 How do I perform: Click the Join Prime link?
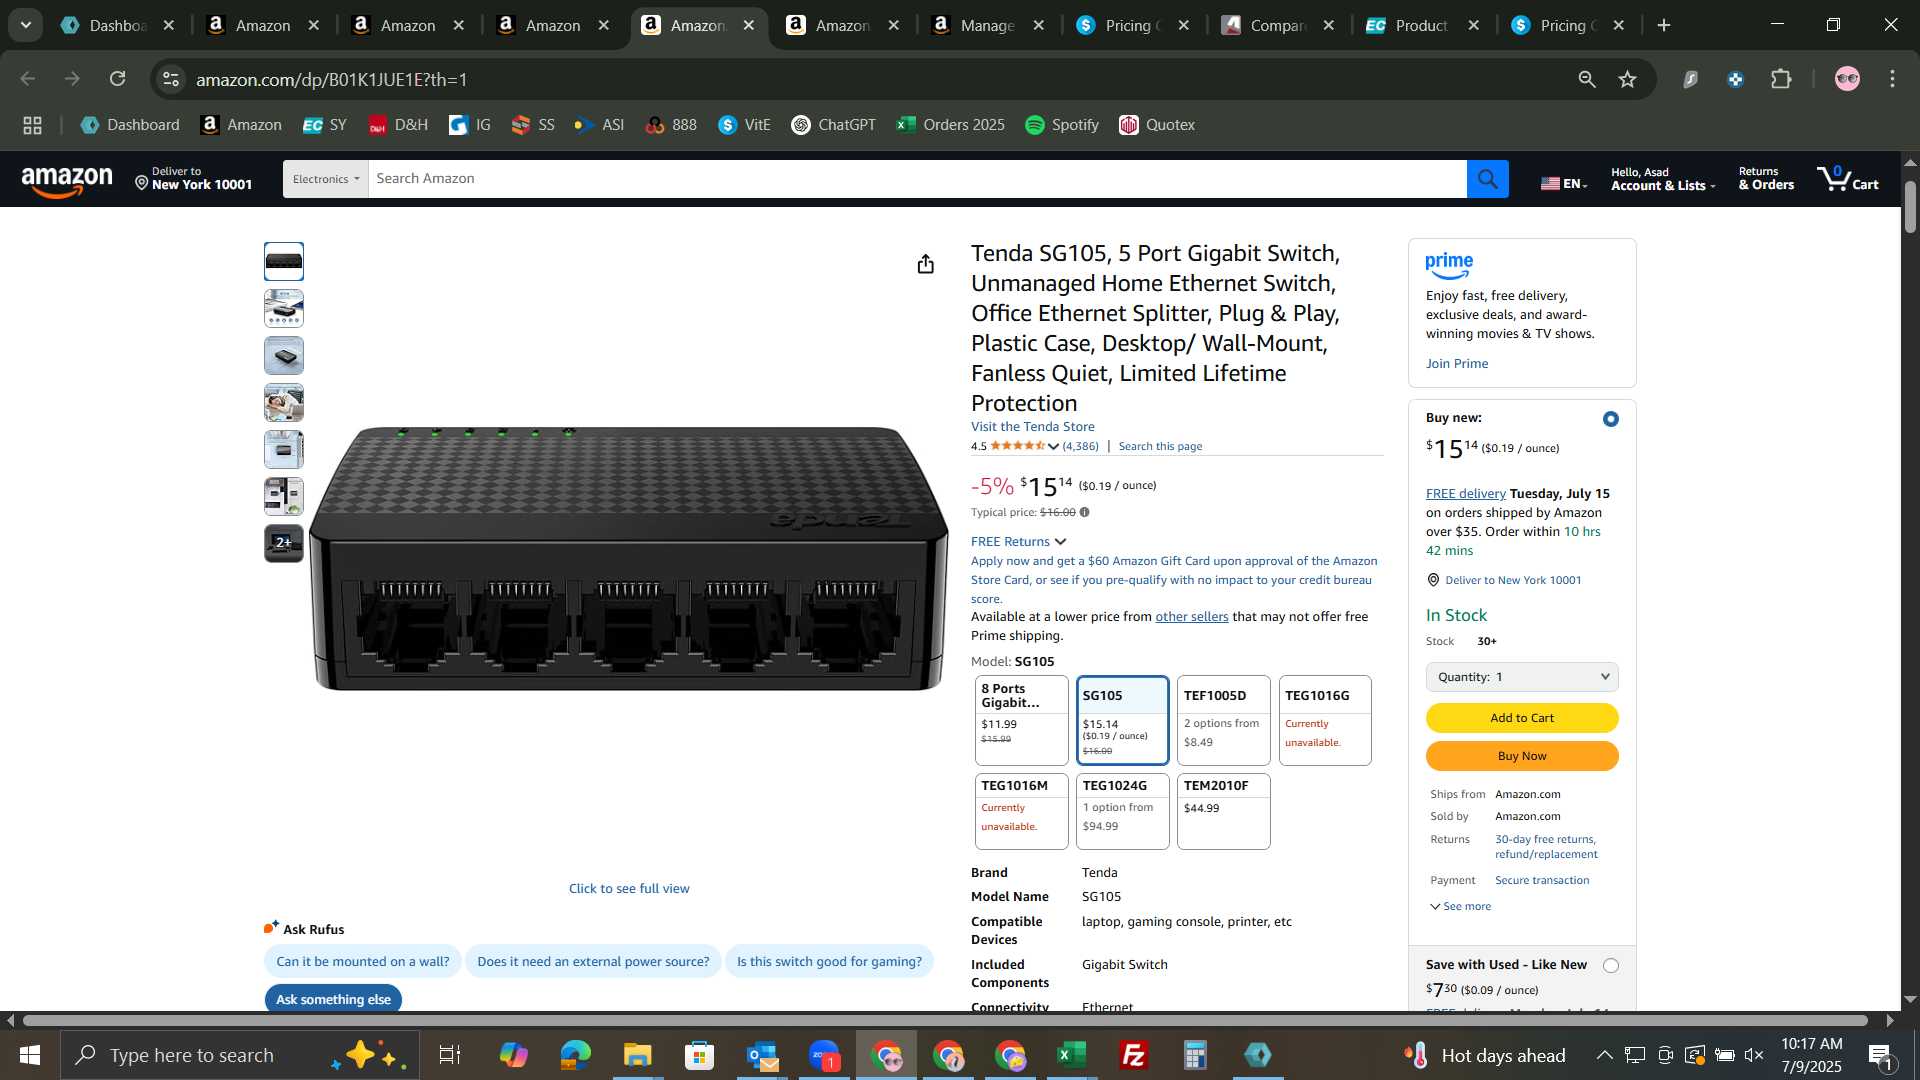click(1456, 364)
